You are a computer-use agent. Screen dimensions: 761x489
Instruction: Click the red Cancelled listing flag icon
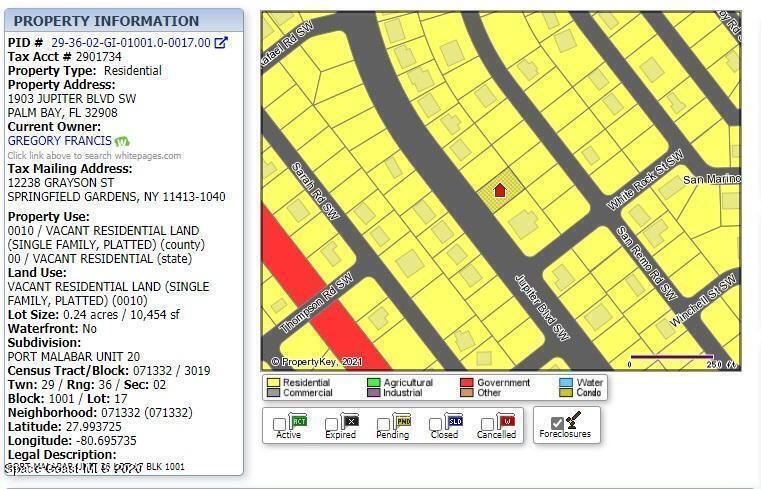point(506,421)
